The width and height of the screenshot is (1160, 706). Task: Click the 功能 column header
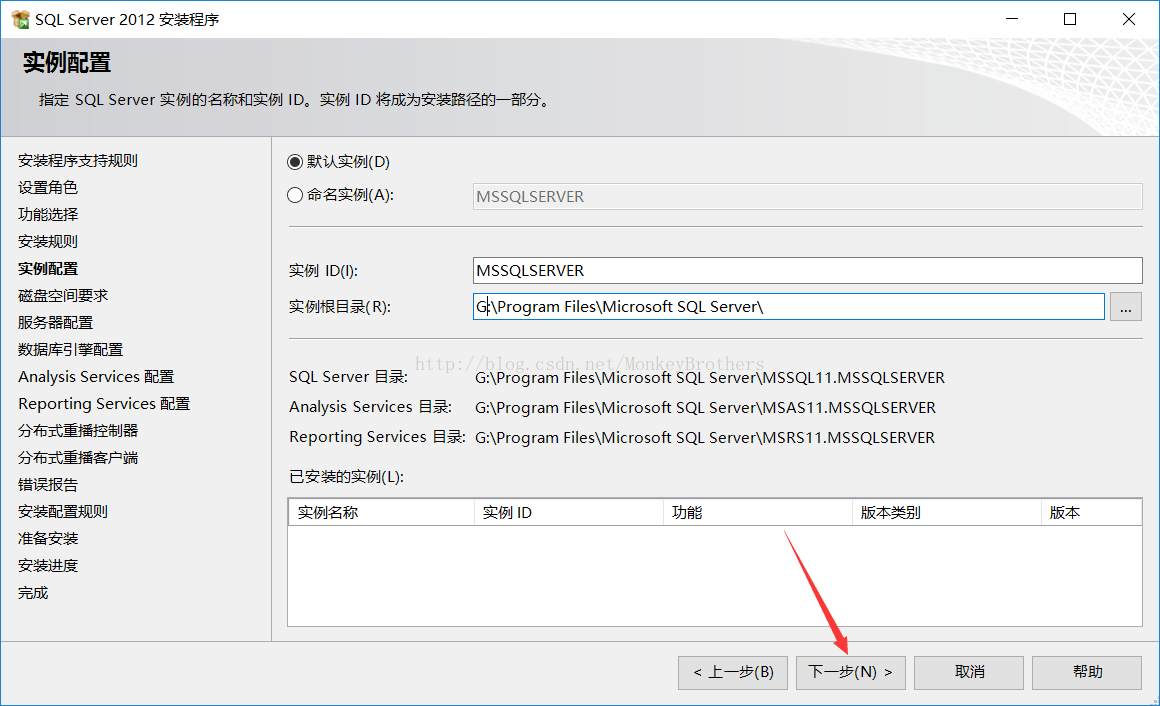(x=758, y=513)
